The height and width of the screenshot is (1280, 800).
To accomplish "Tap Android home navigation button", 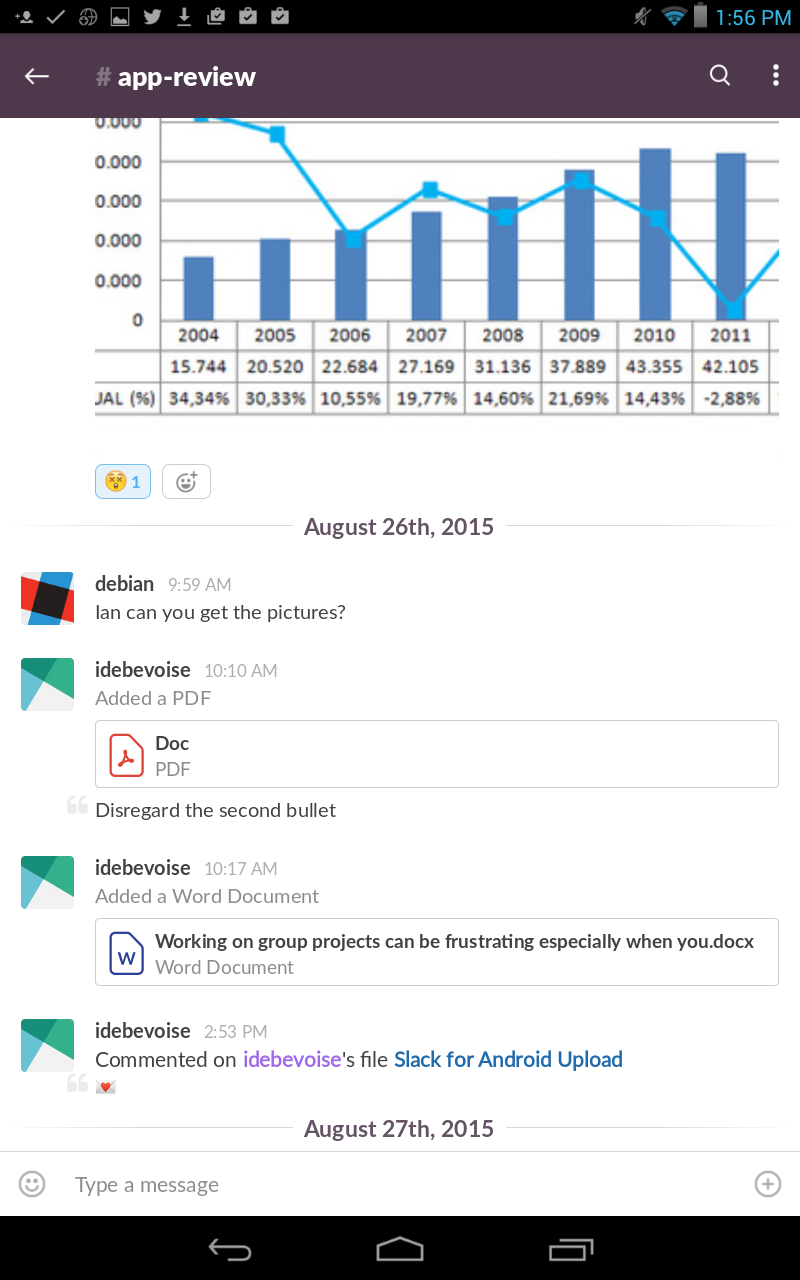I will pyautogui.click(x=400, y=1248).
